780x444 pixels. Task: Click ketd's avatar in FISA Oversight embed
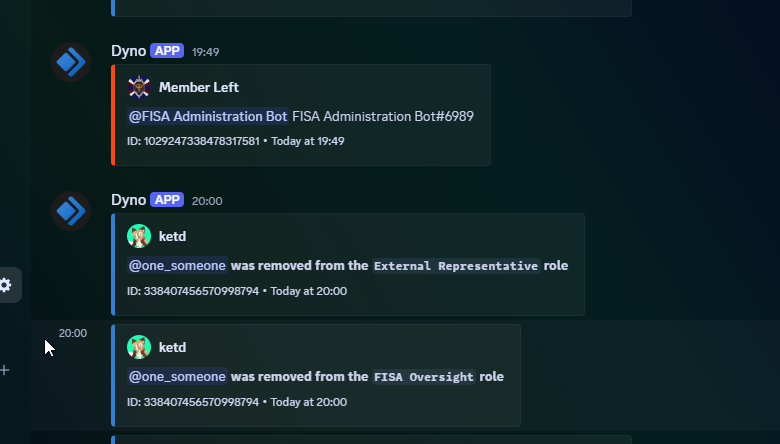click(139, 347)
